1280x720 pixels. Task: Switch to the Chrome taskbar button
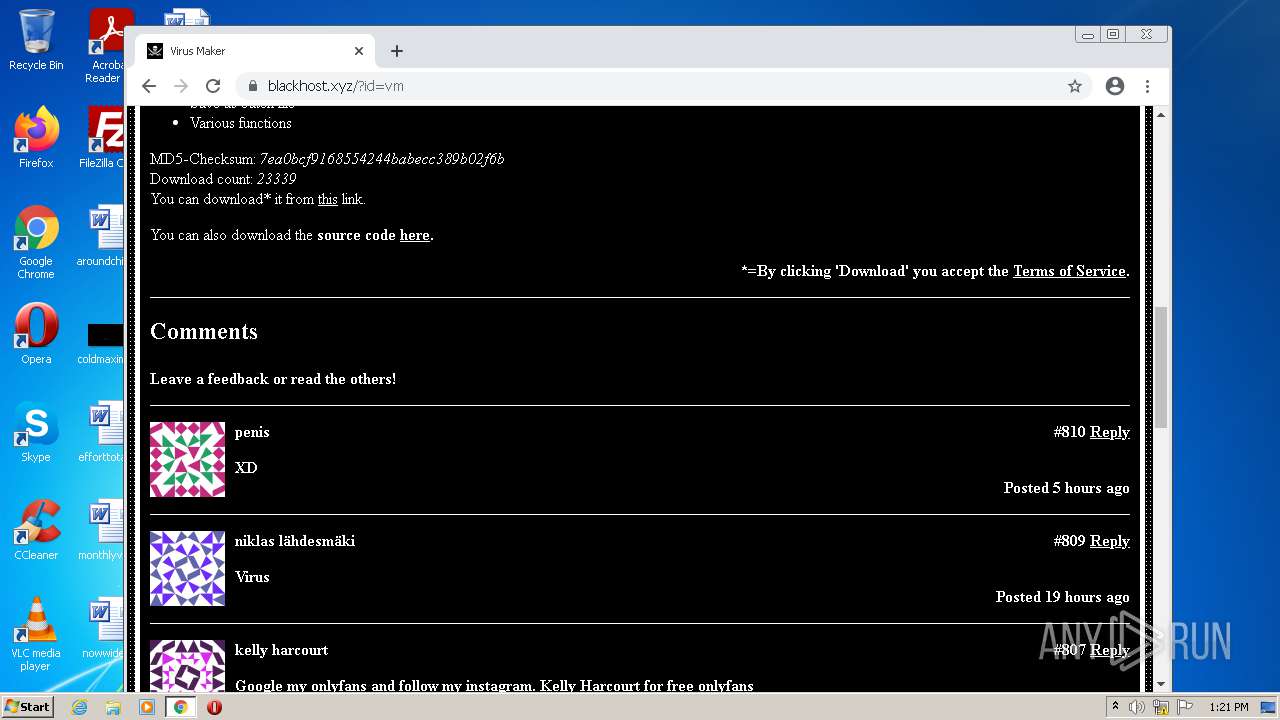181,707
